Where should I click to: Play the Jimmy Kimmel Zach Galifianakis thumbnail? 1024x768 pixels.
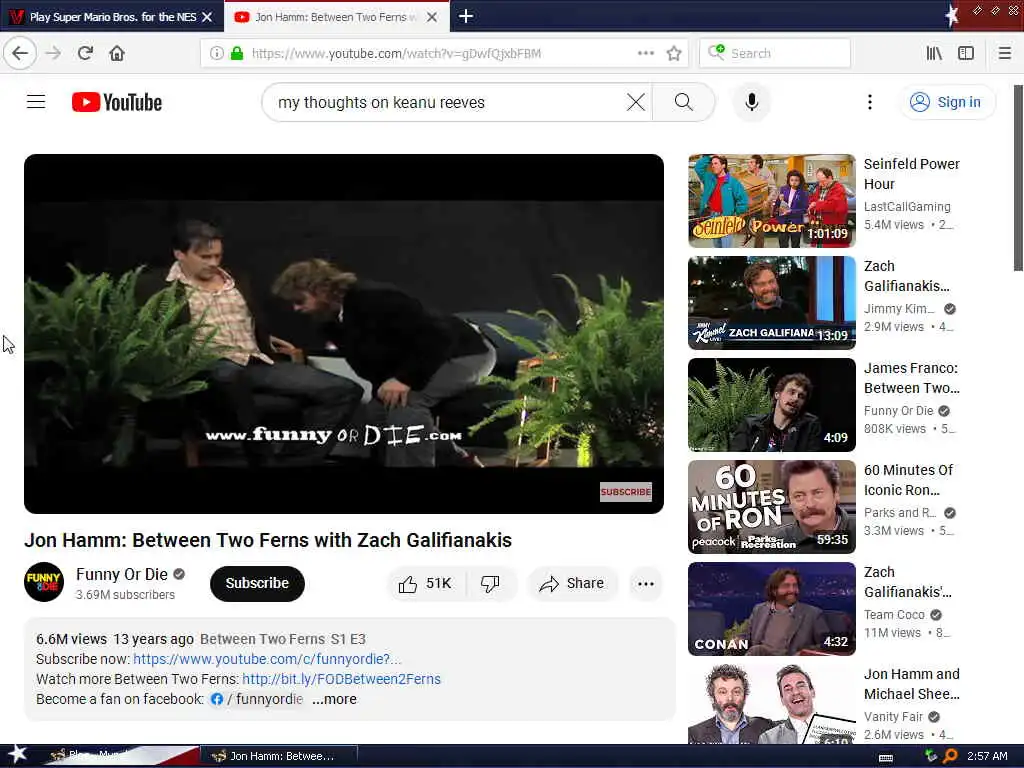click(x=771, y=302)
